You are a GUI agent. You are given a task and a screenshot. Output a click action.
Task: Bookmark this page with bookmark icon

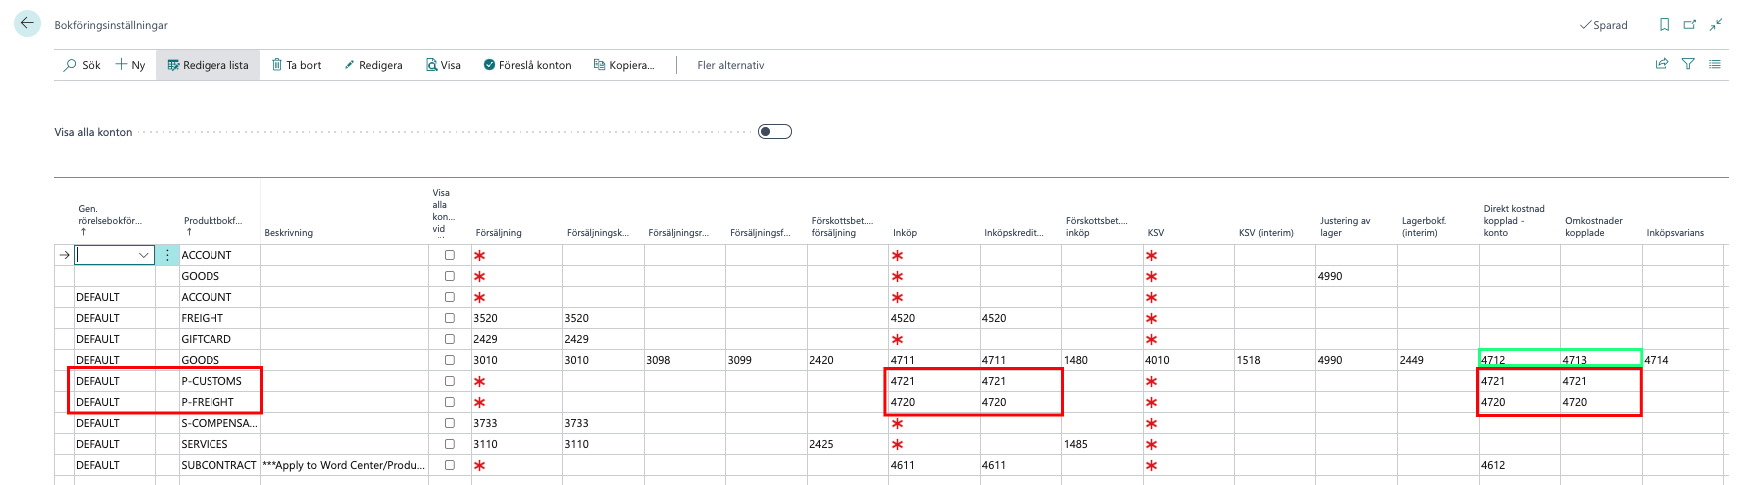coord(1664,25)
